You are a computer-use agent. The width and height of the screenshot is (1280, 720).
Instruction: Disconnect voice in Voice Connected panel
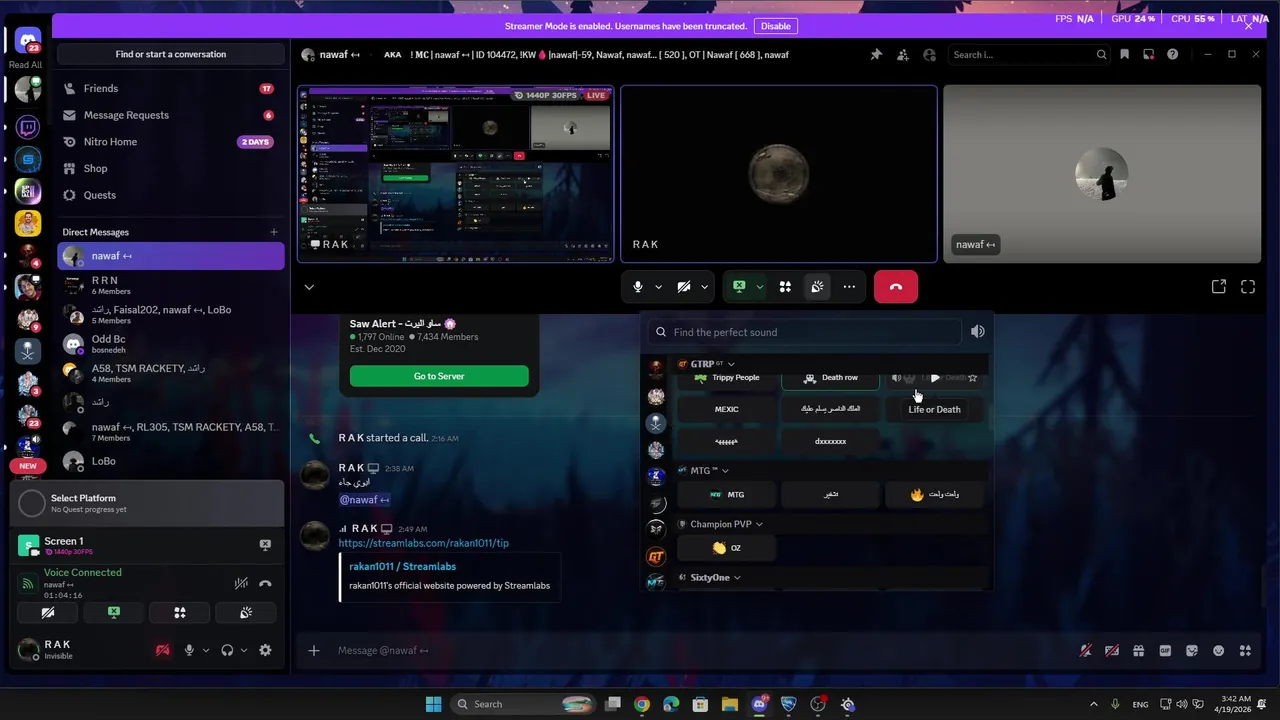tap(265, 584)
